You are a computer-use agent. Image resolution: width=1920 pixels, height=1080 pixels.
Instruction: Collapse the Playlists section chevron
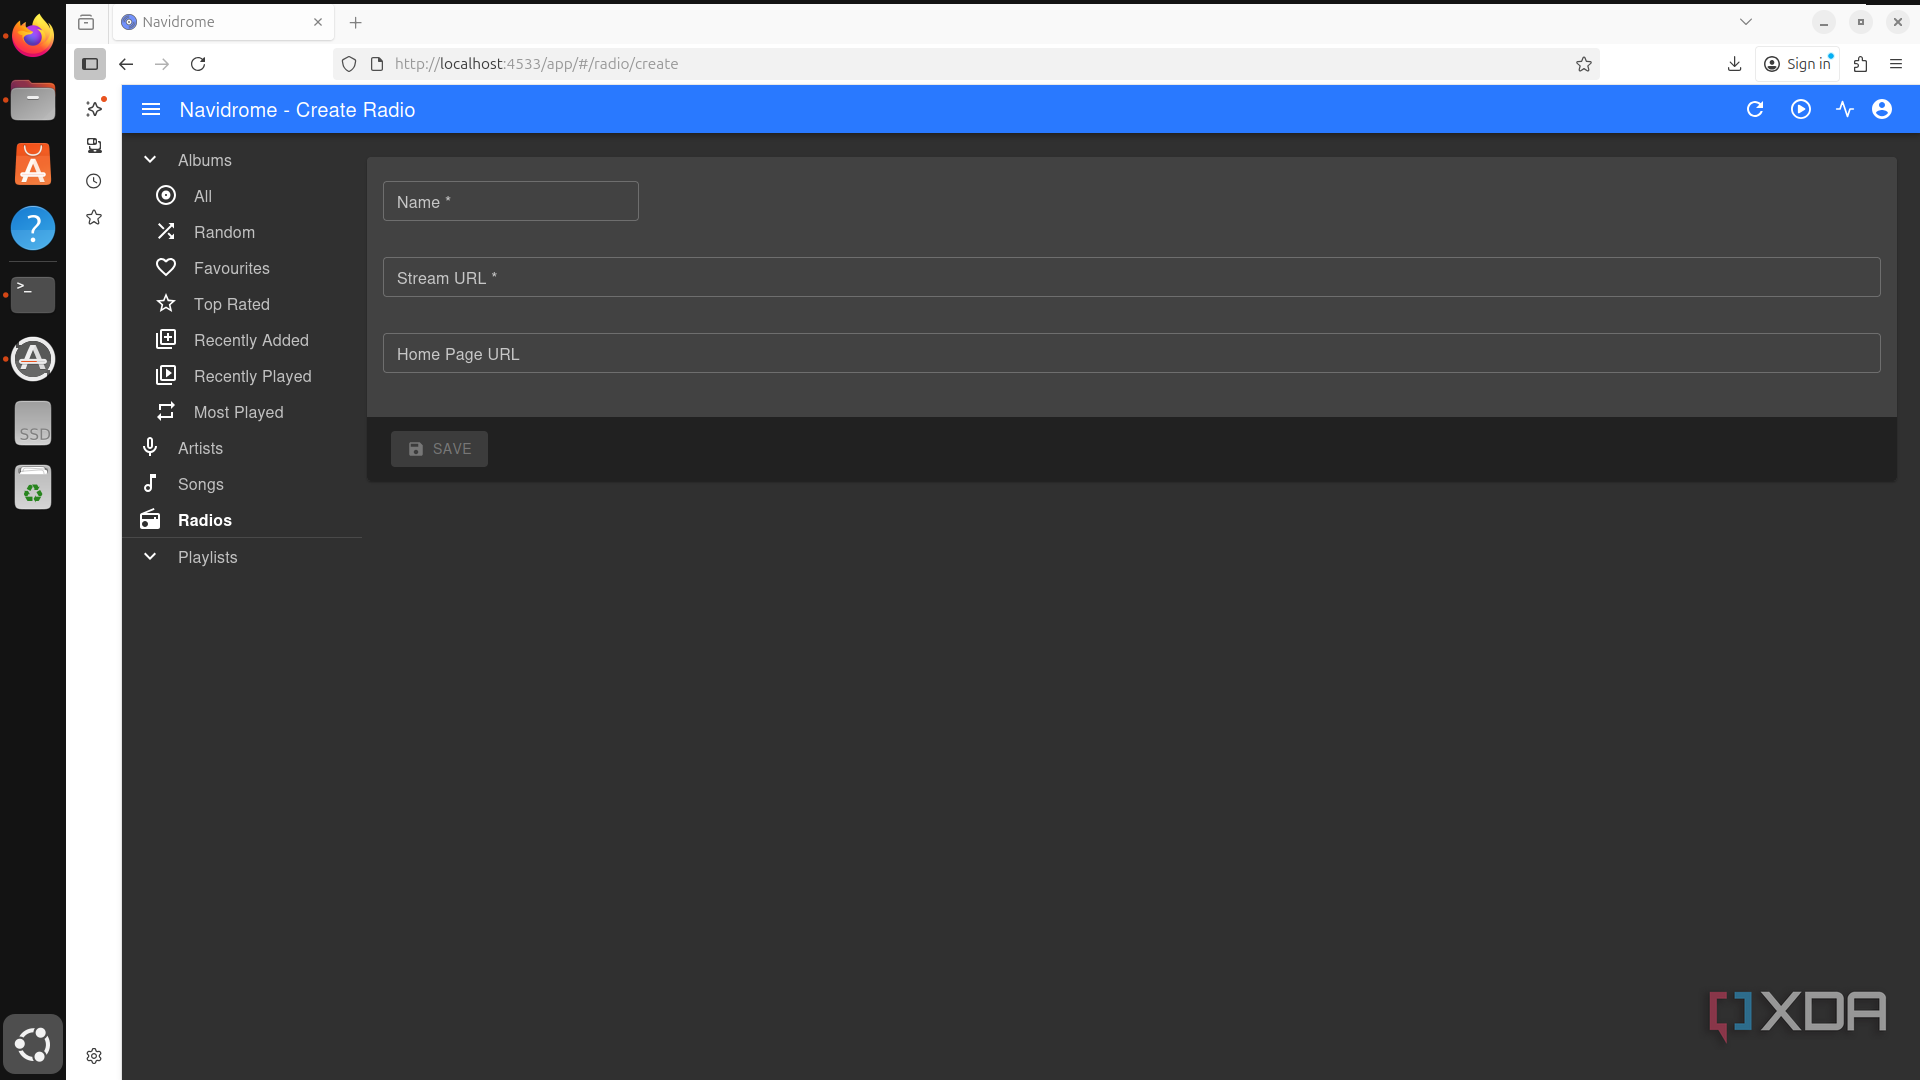point(150,557)
